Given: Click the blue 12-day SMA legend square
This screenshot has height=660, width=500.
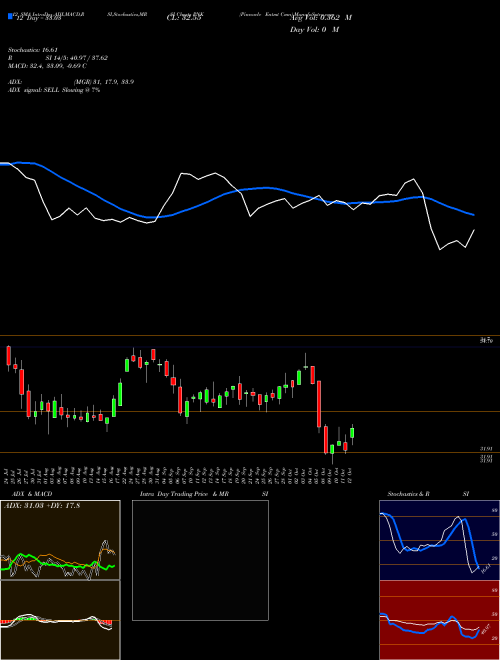Looking at the screenshot, I should [x=10, y=17].
